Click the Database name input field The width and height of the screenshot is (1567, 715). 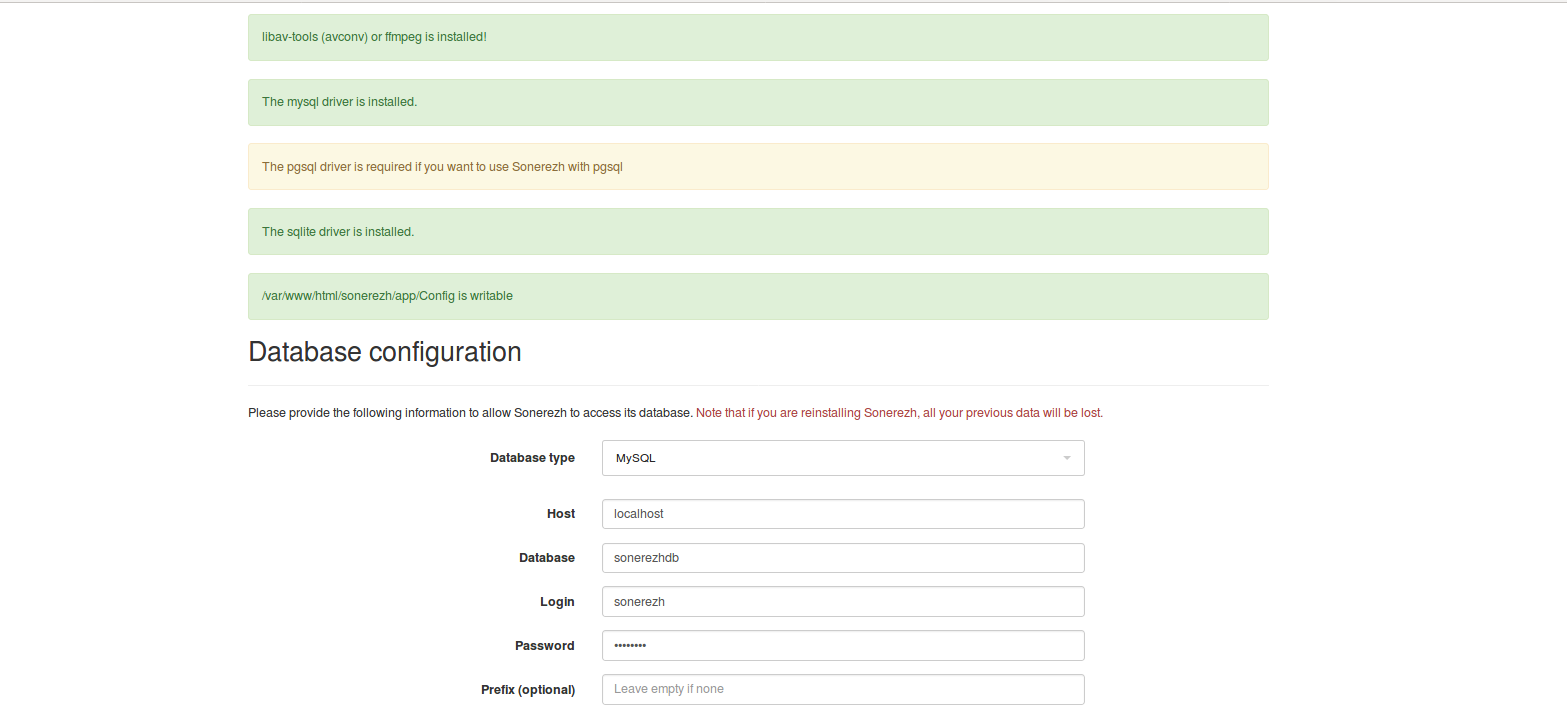coord(843,558)
